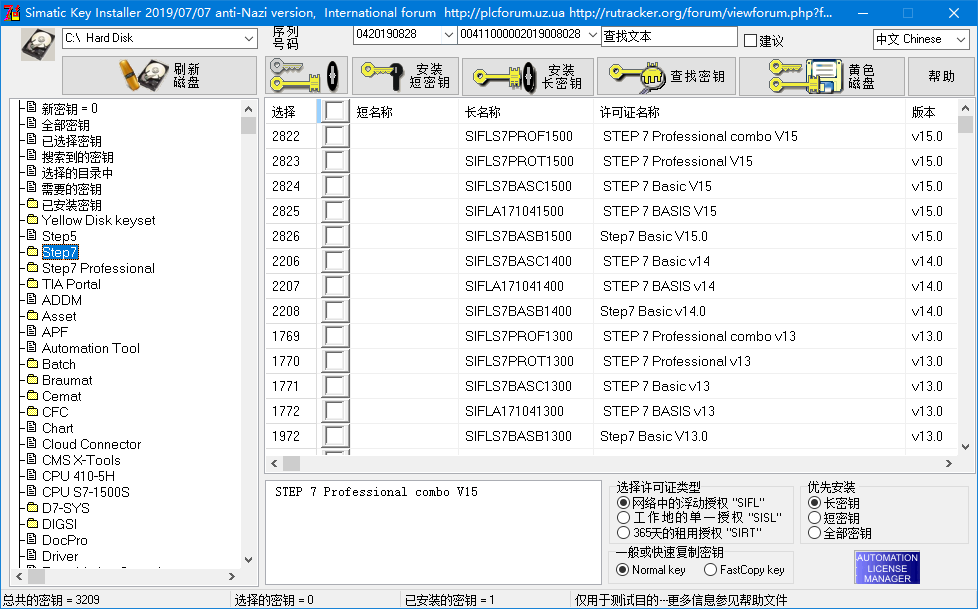Click the key table vertical scrollbar thumb
This screenshot has height=609, width=978.
(x=965, y=124)
